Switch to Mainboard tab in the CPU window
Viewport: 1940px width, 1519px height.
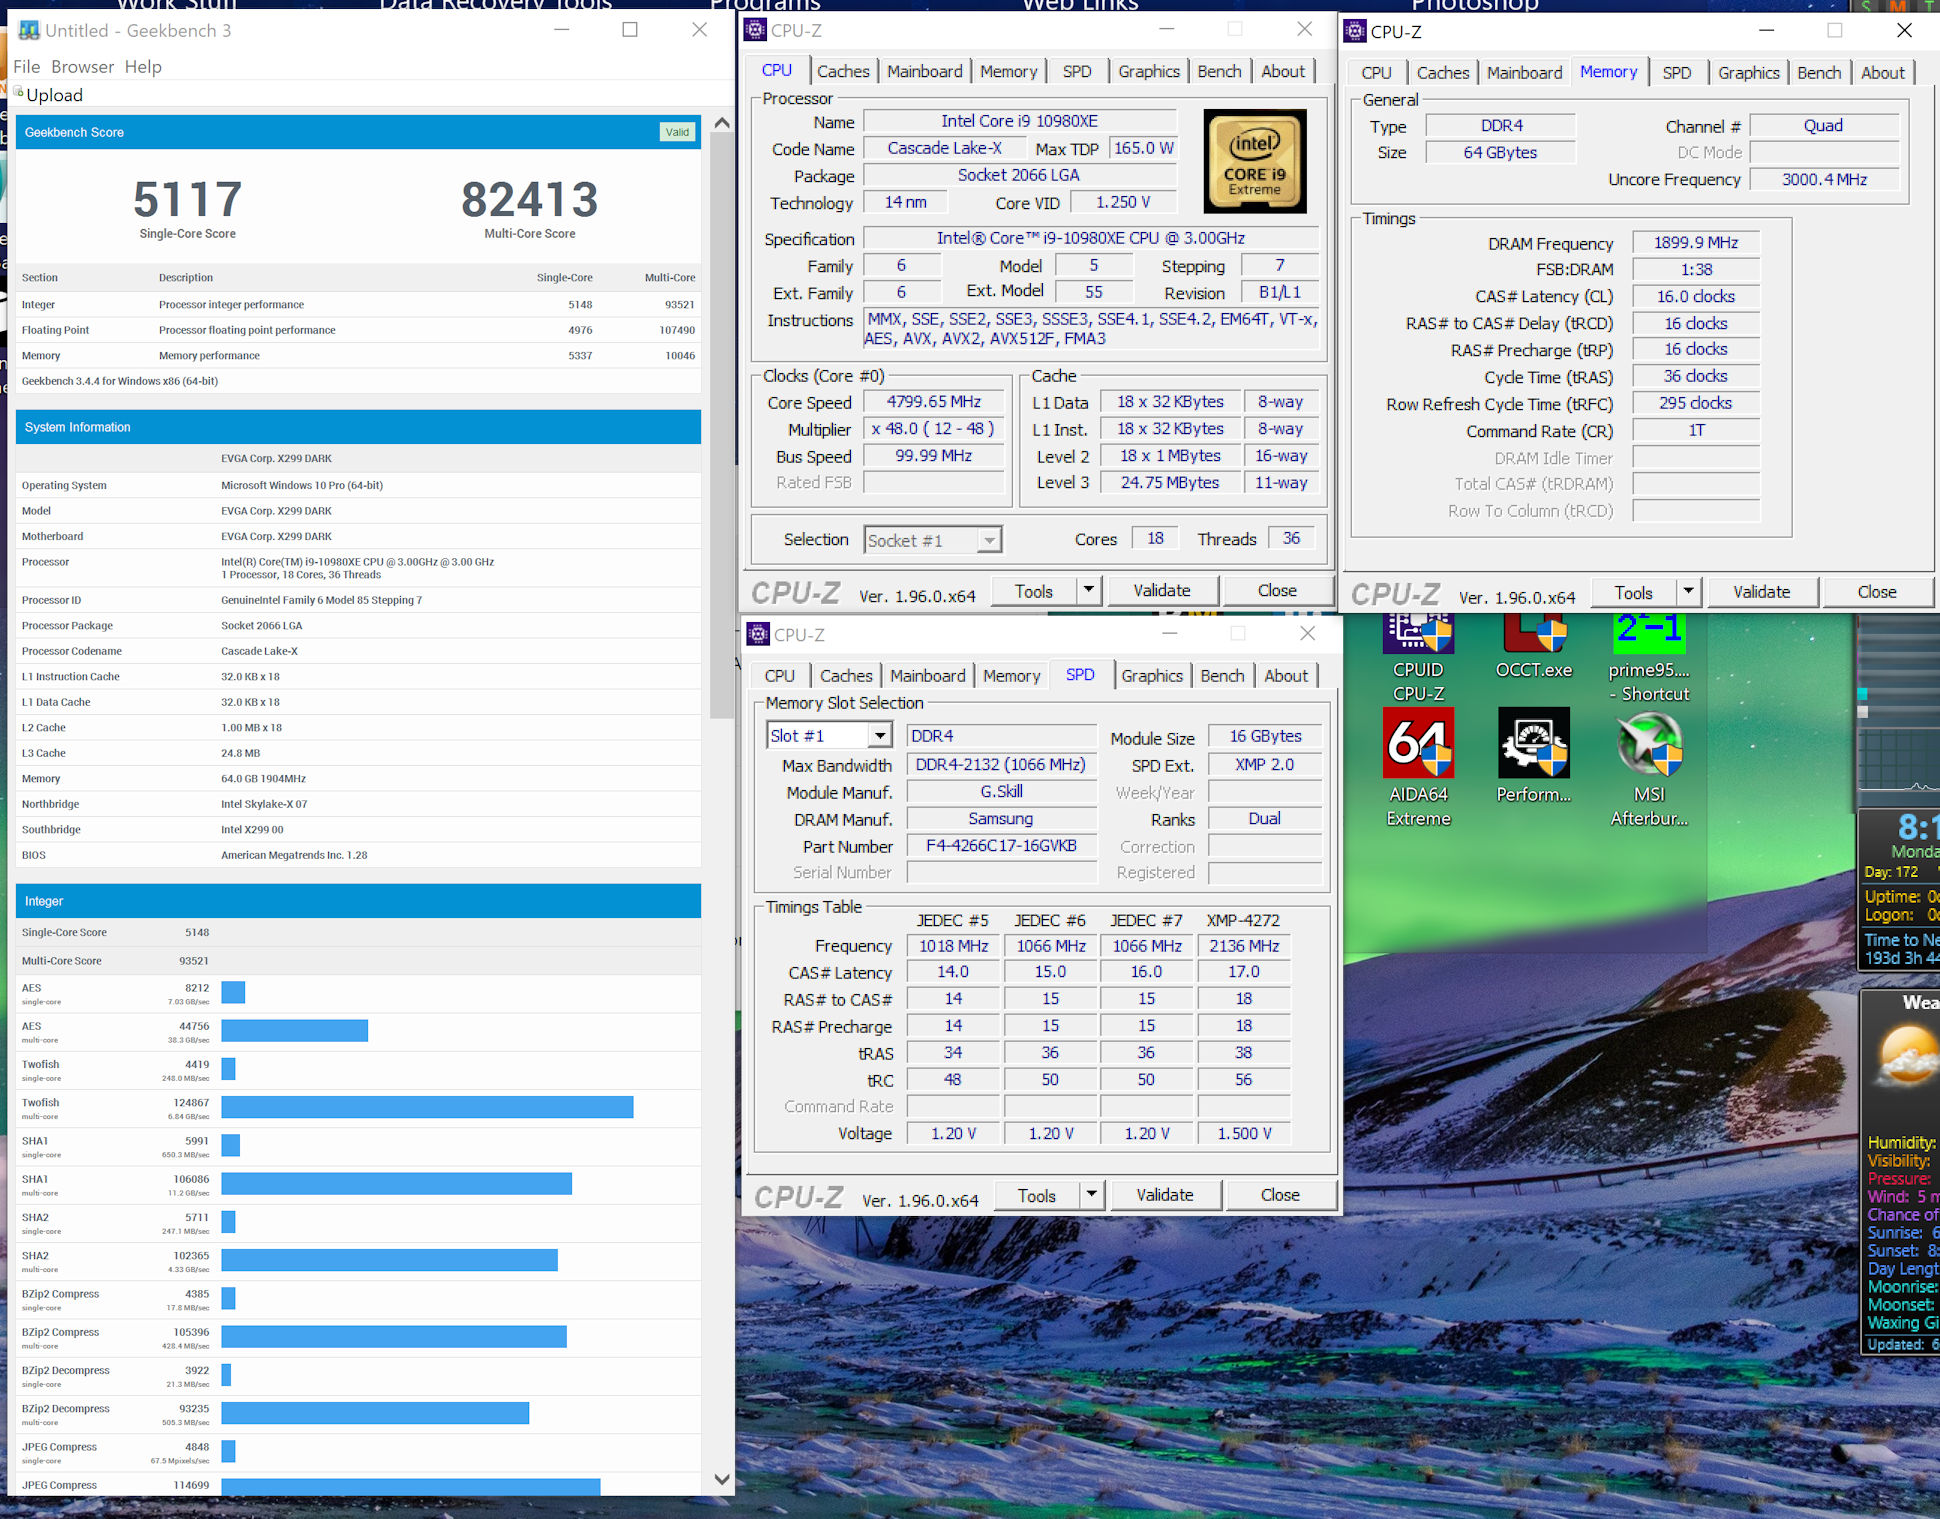click(925, 71)
